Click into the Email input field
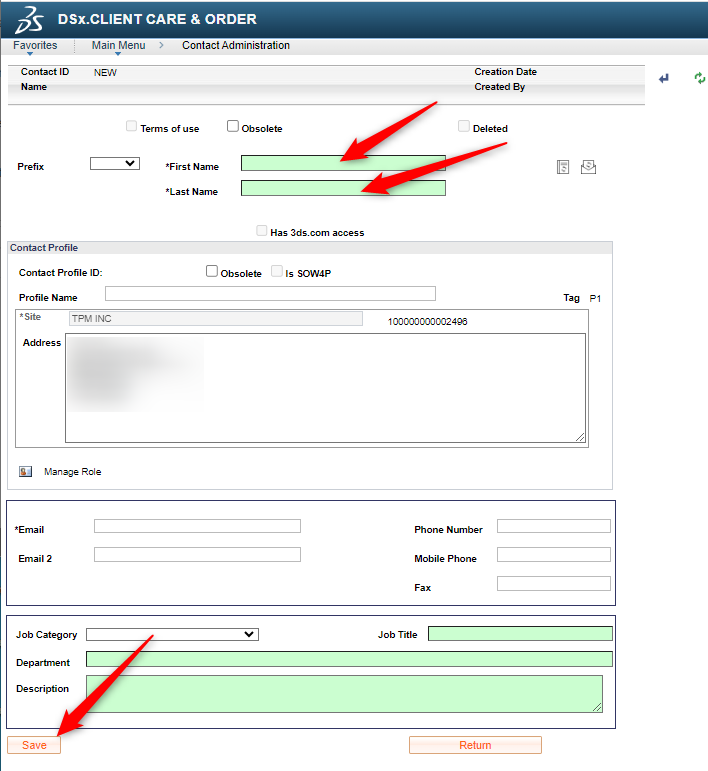708x771 pixels. click(197, 526)
